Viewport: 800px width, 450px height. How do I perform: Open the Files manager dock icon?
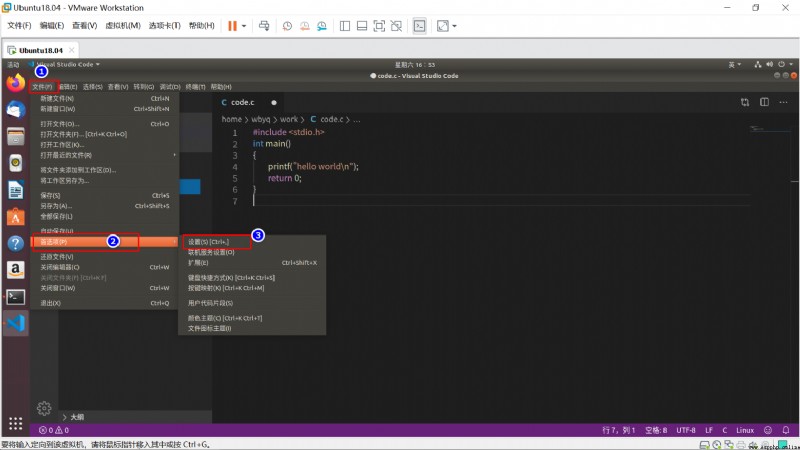click(x=15, y=137)
